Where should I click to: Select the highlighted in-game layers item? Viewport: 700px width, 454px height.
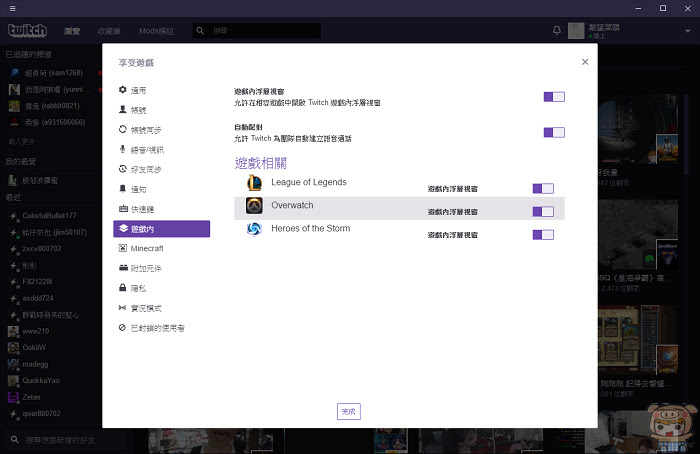click(162, 229)
